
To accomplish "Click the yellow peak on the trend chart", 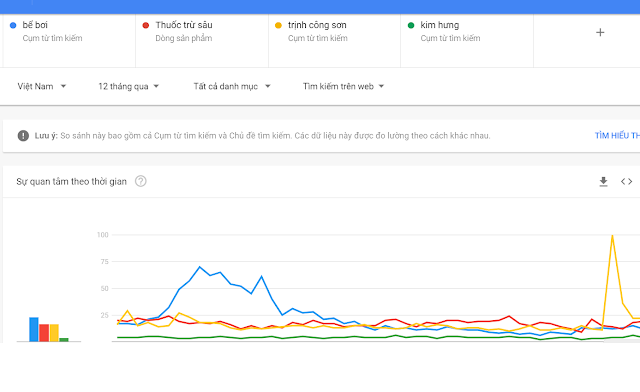I will [x=612, y=236].
